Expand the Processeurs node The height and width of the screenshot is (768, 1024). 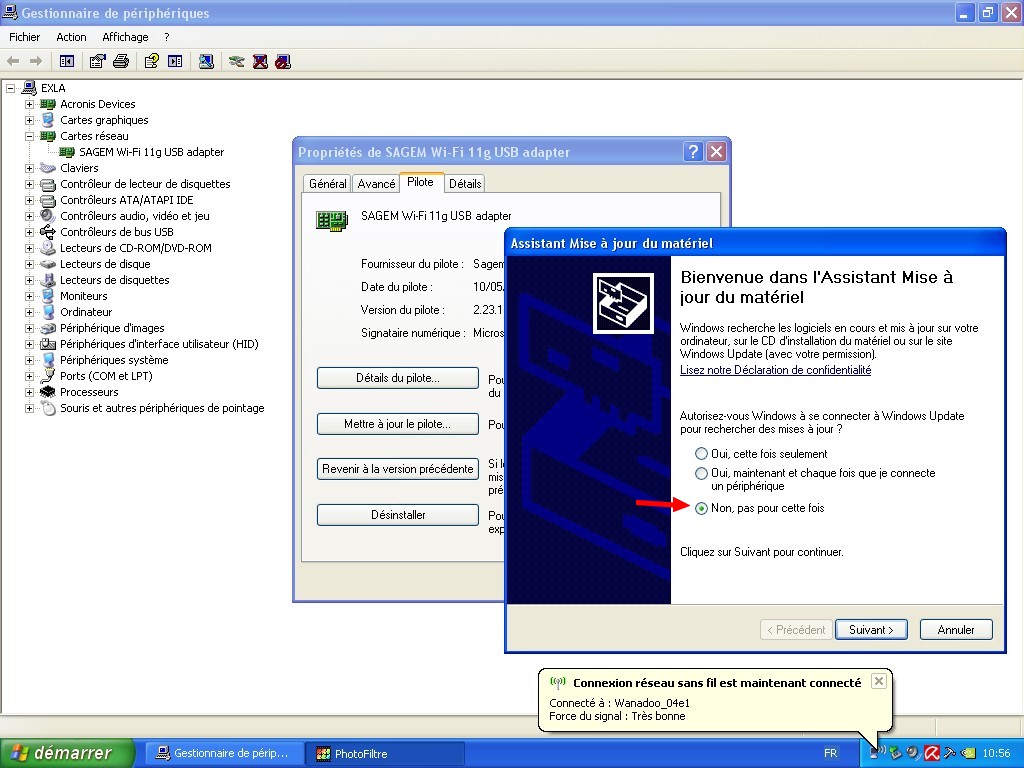coord(29,392)
